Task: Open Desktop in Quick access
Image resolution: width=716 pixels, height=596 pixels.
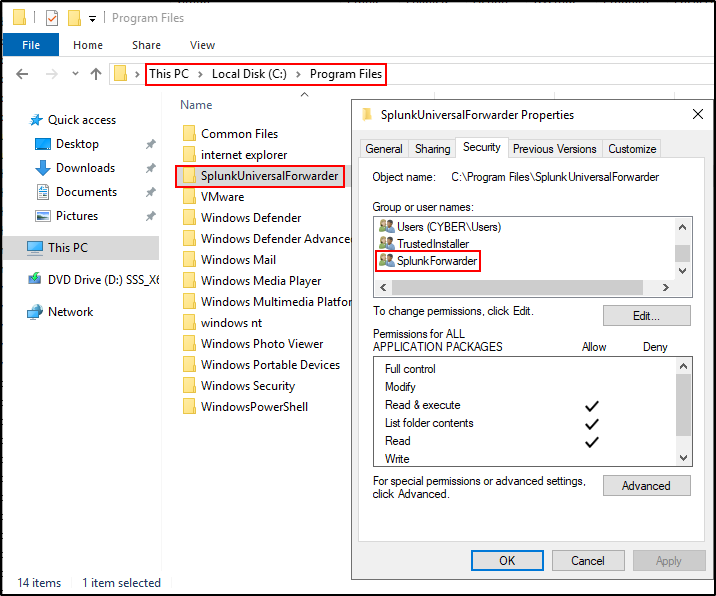Action: (x=77, y=144)
